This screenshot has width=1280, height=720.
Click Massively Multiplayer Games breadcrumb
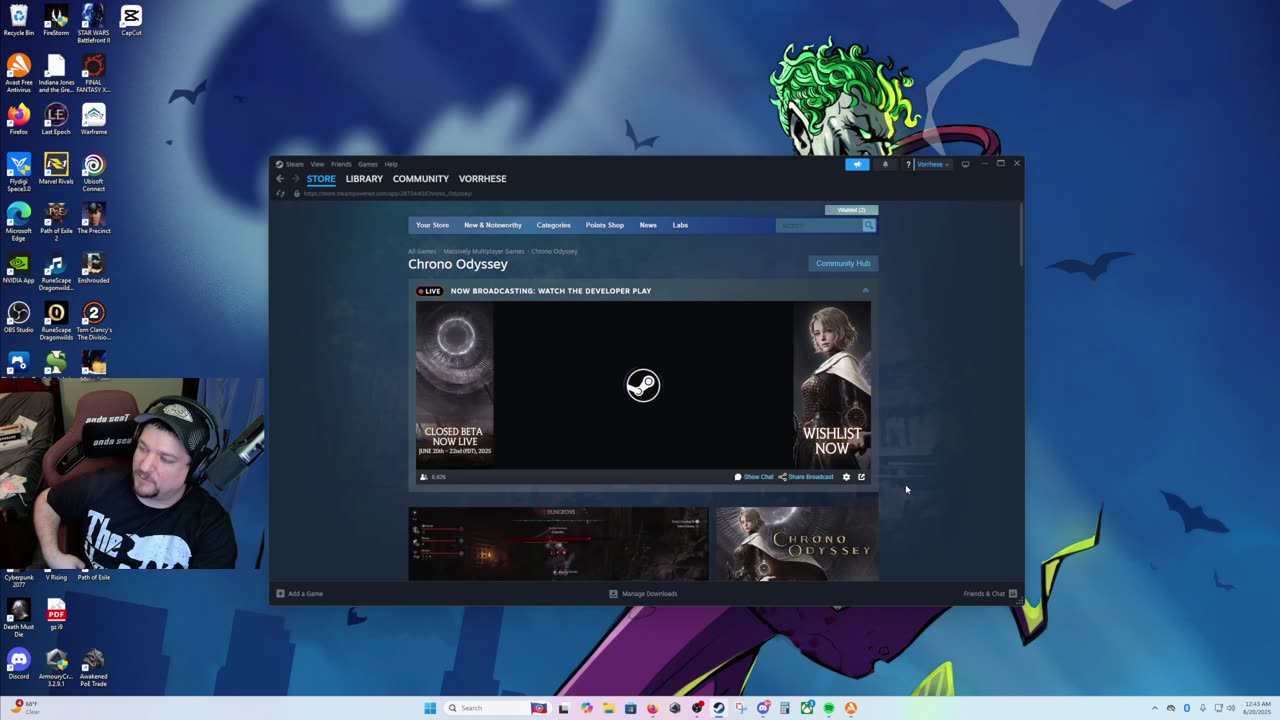point(484,251)
